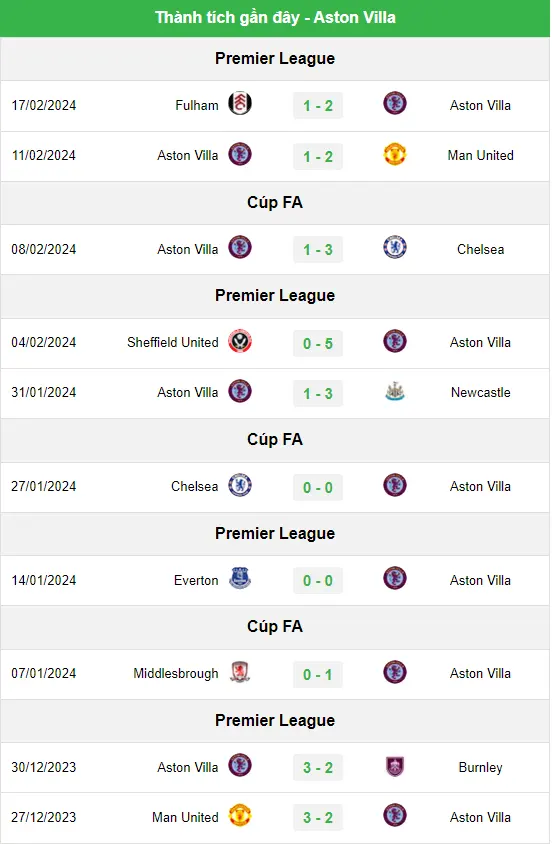
Task: Click the 27/01/2024 match date
Action: click(x=44, y=486)
